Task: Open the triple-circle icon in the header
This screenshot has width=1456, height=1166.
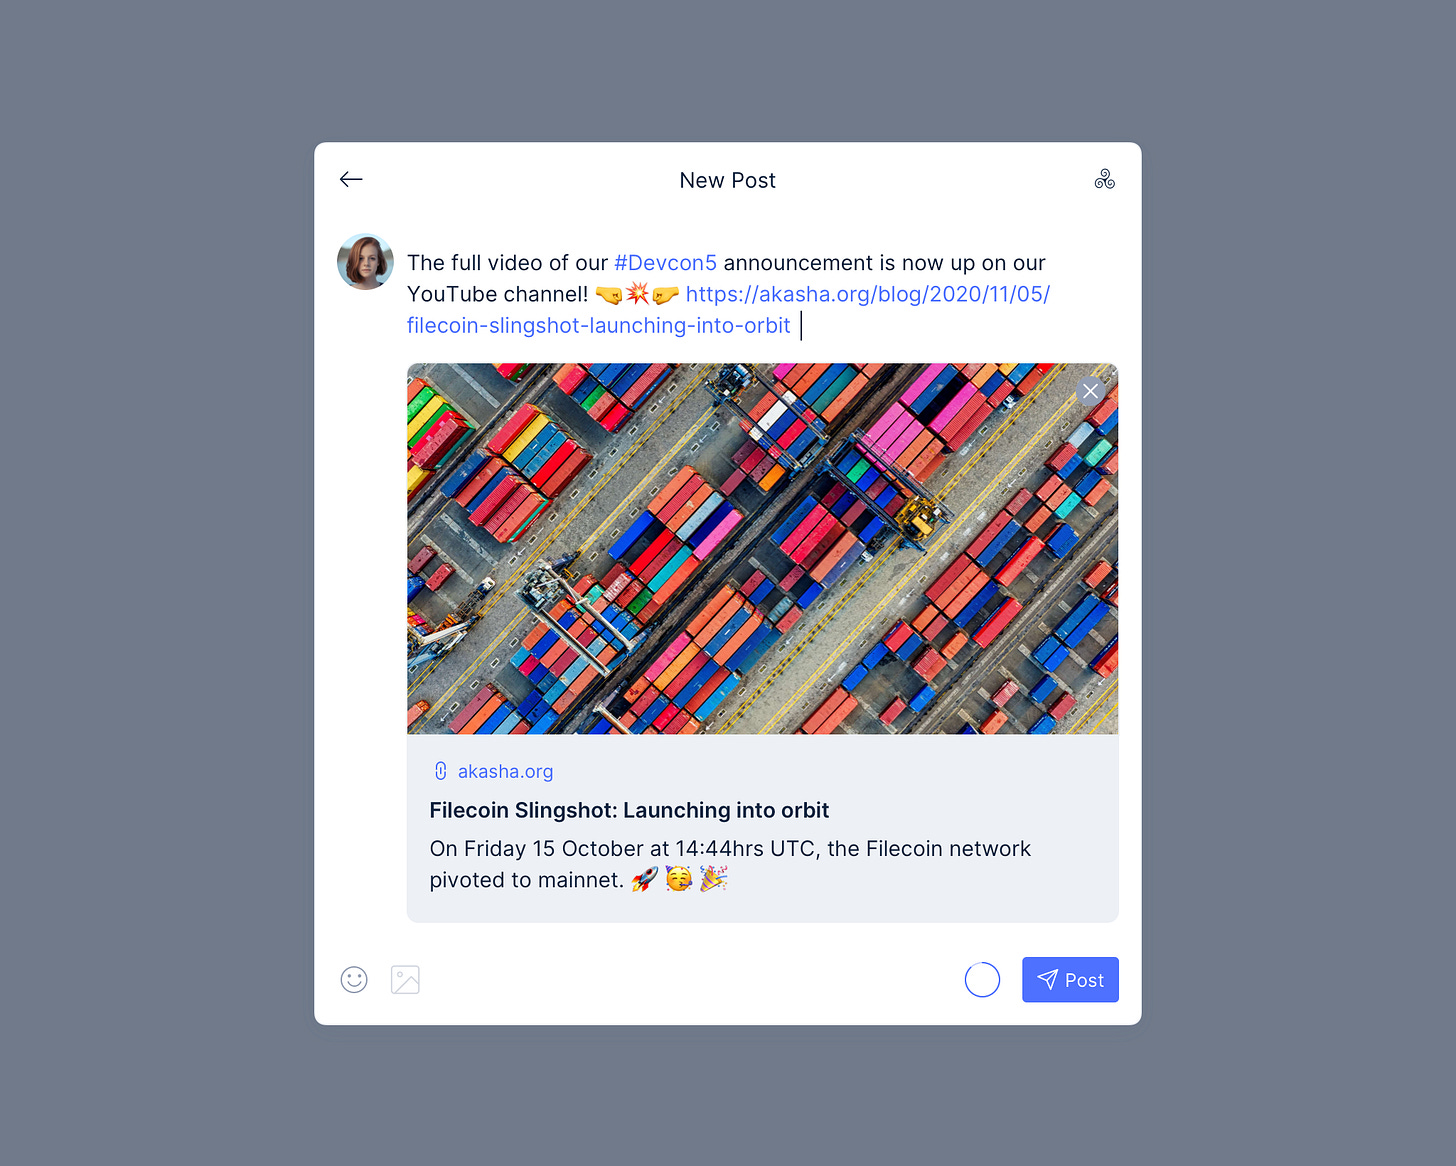Action: pos(1104,180)
